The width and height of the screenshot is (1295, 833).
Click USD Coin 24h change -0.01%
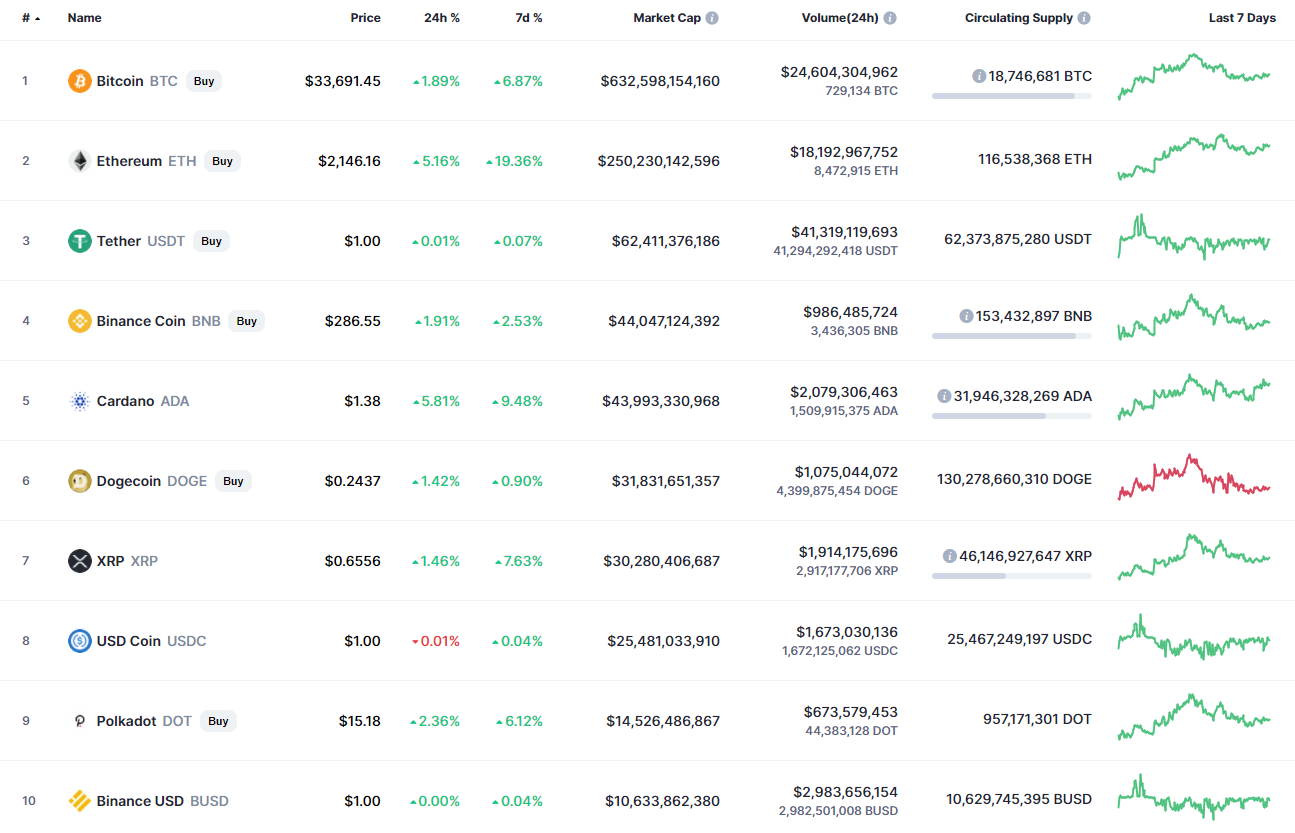click(x=436, y=641)
